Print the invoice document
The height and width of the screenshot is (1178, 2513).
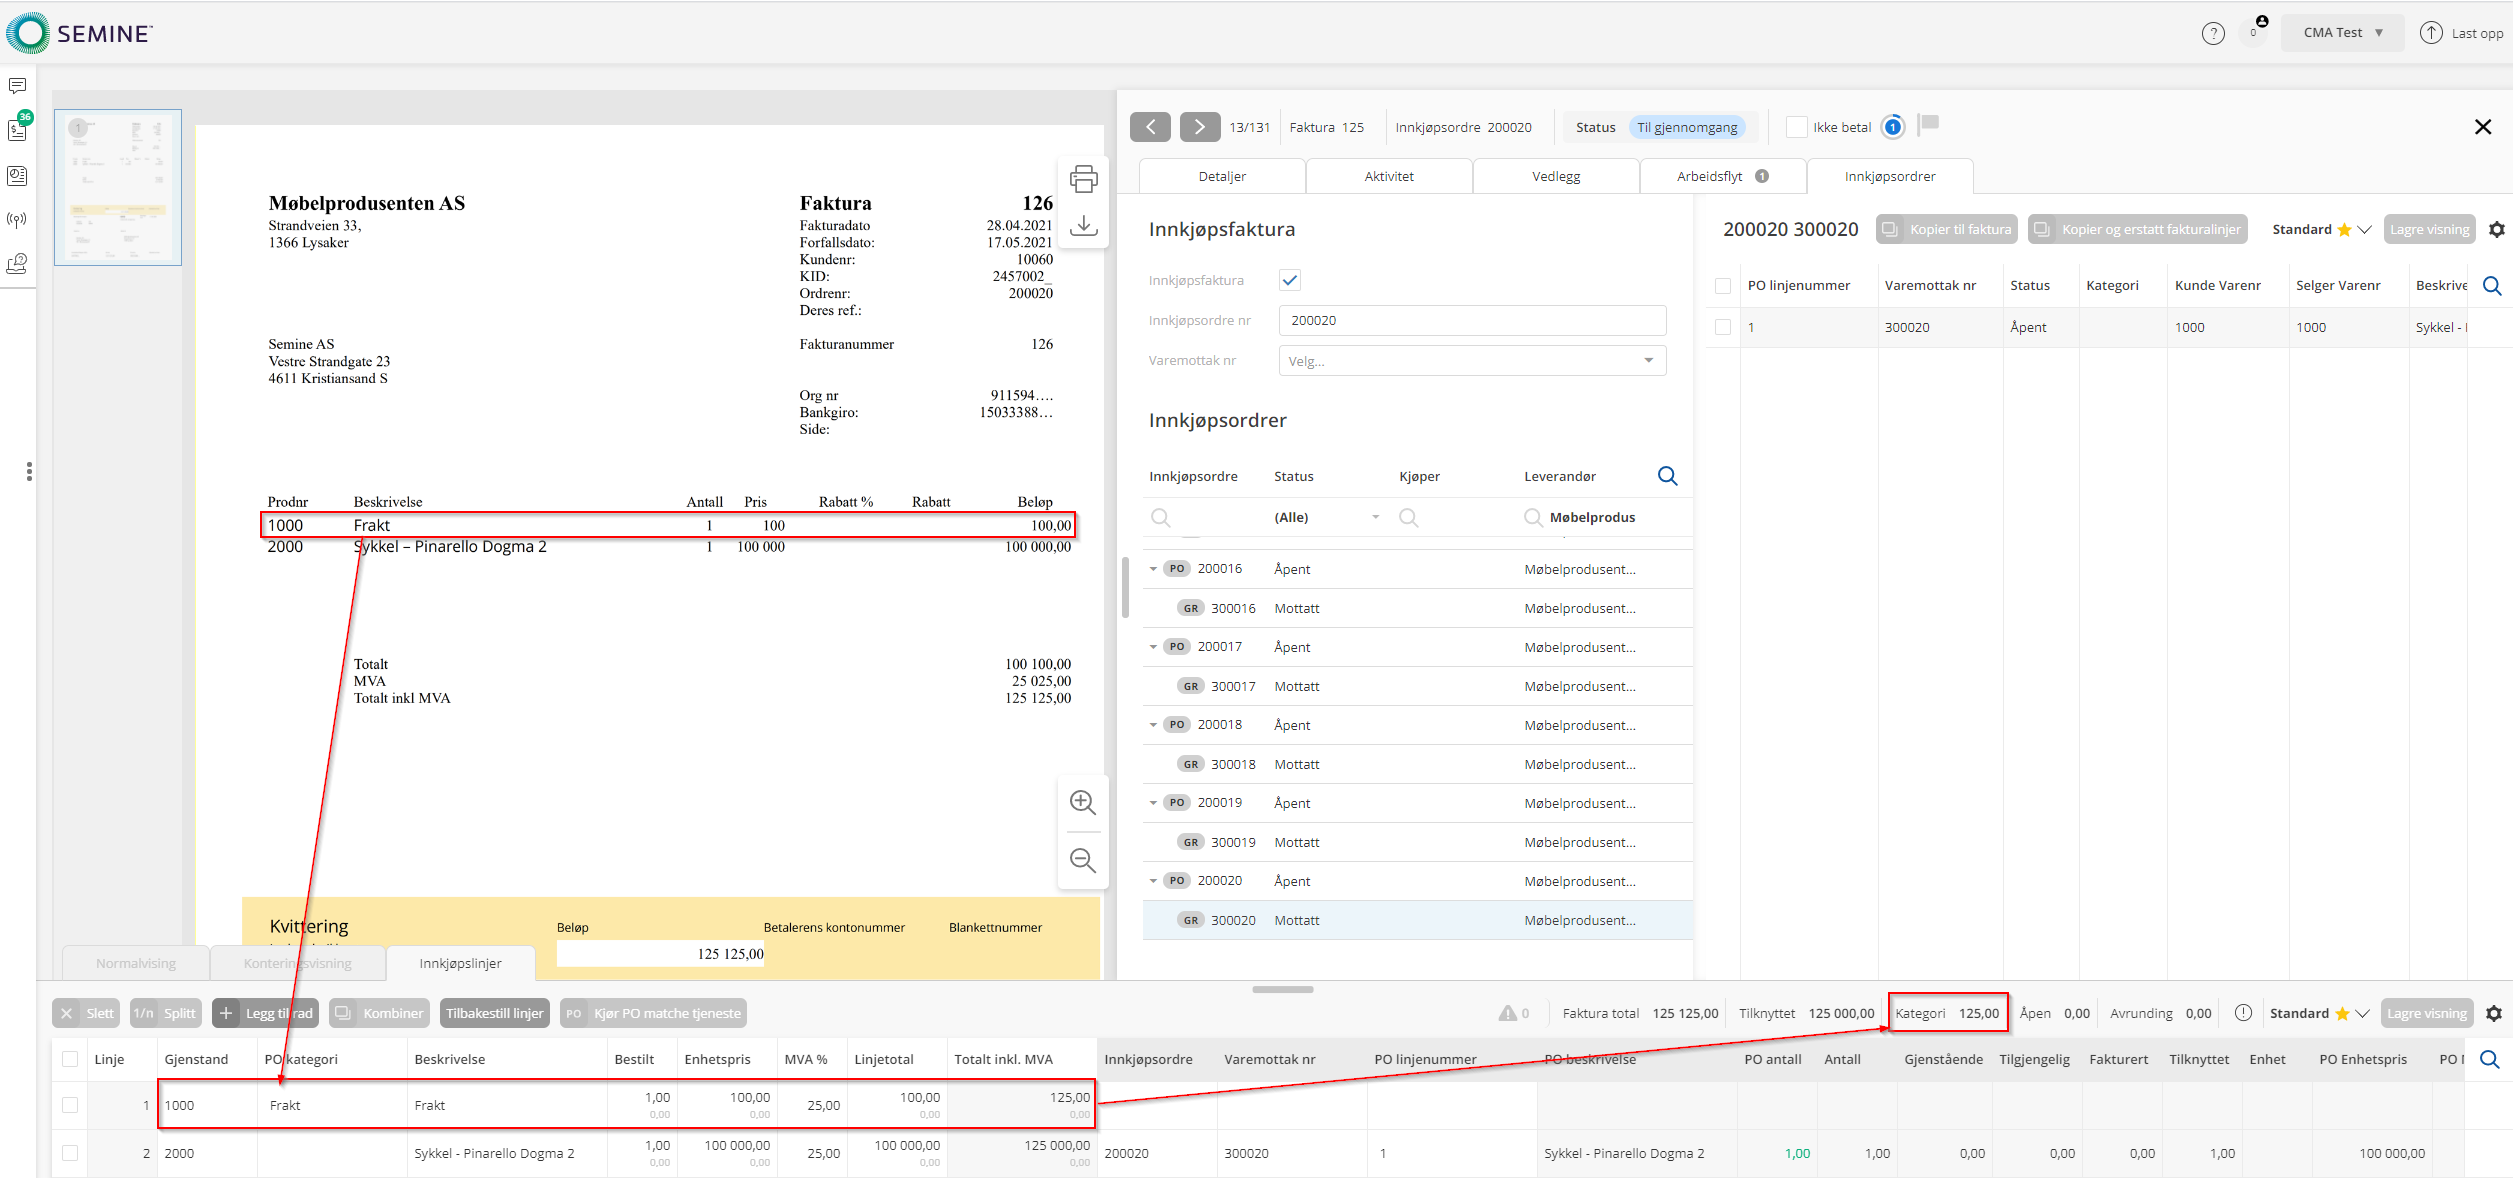pyautogui.click(x=1083, y=180)
